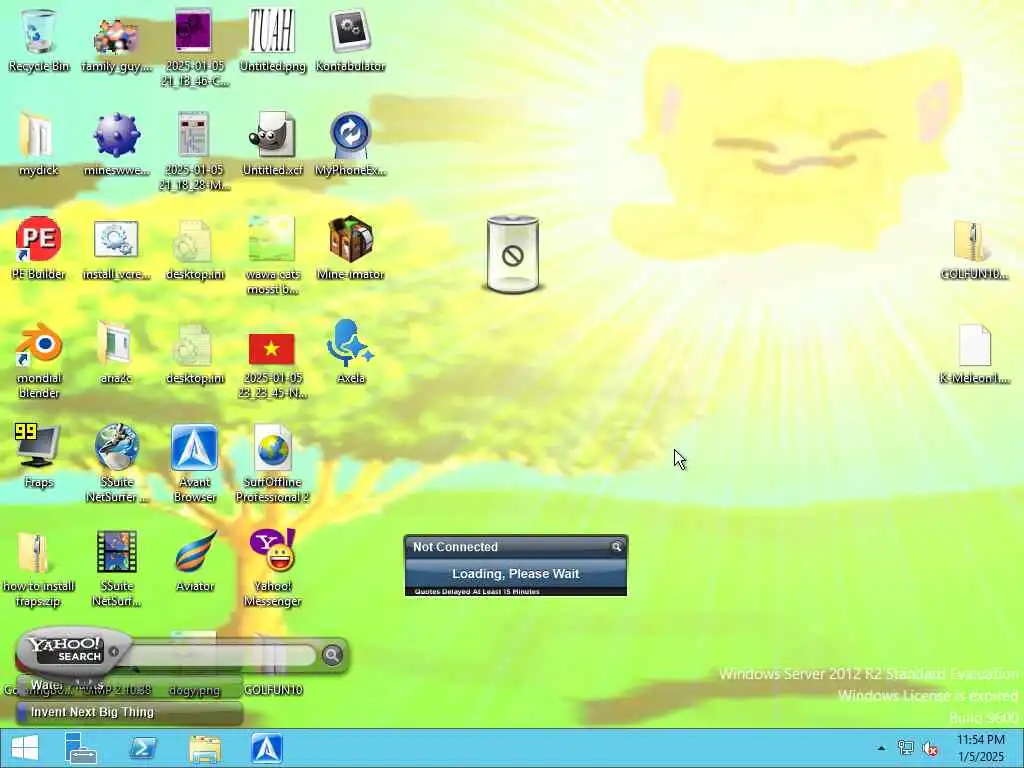Collapse the Yahoo Search widget arrow
The height and width of the screenshot is (768, 1024).
pos(114,652)
